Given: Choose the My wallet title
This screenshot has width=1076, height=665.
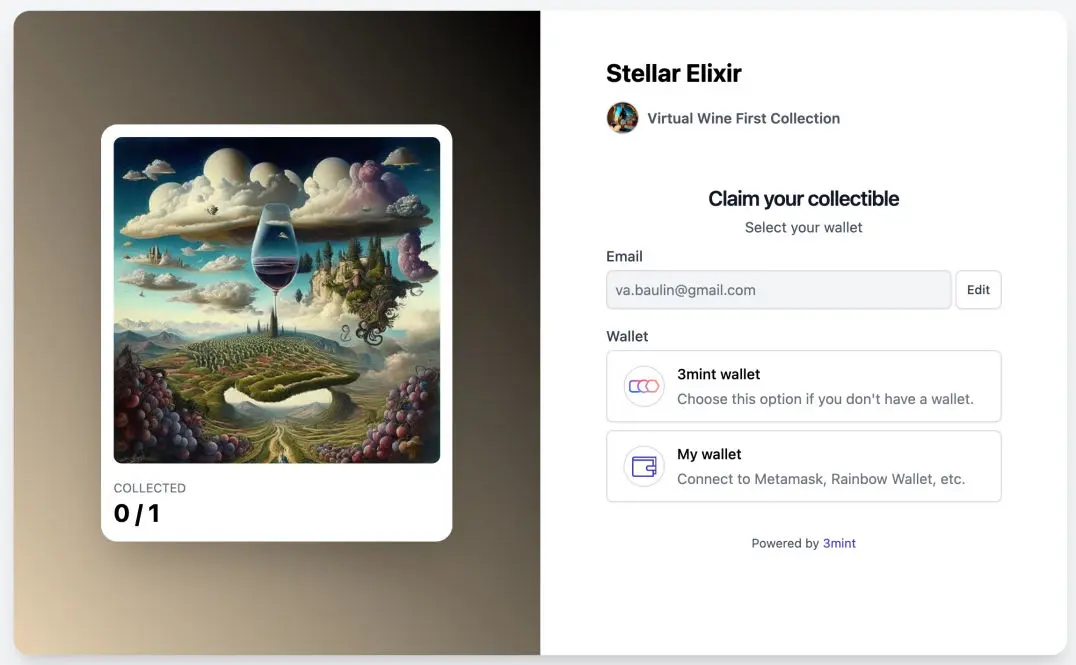Looking at the screenshot, I should coord(709,454).
